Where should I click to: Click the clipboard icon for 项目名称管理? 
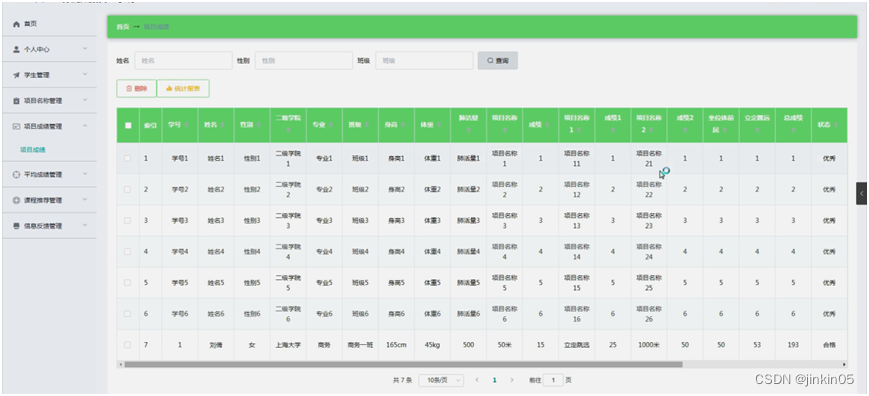[x=16, y=101]
